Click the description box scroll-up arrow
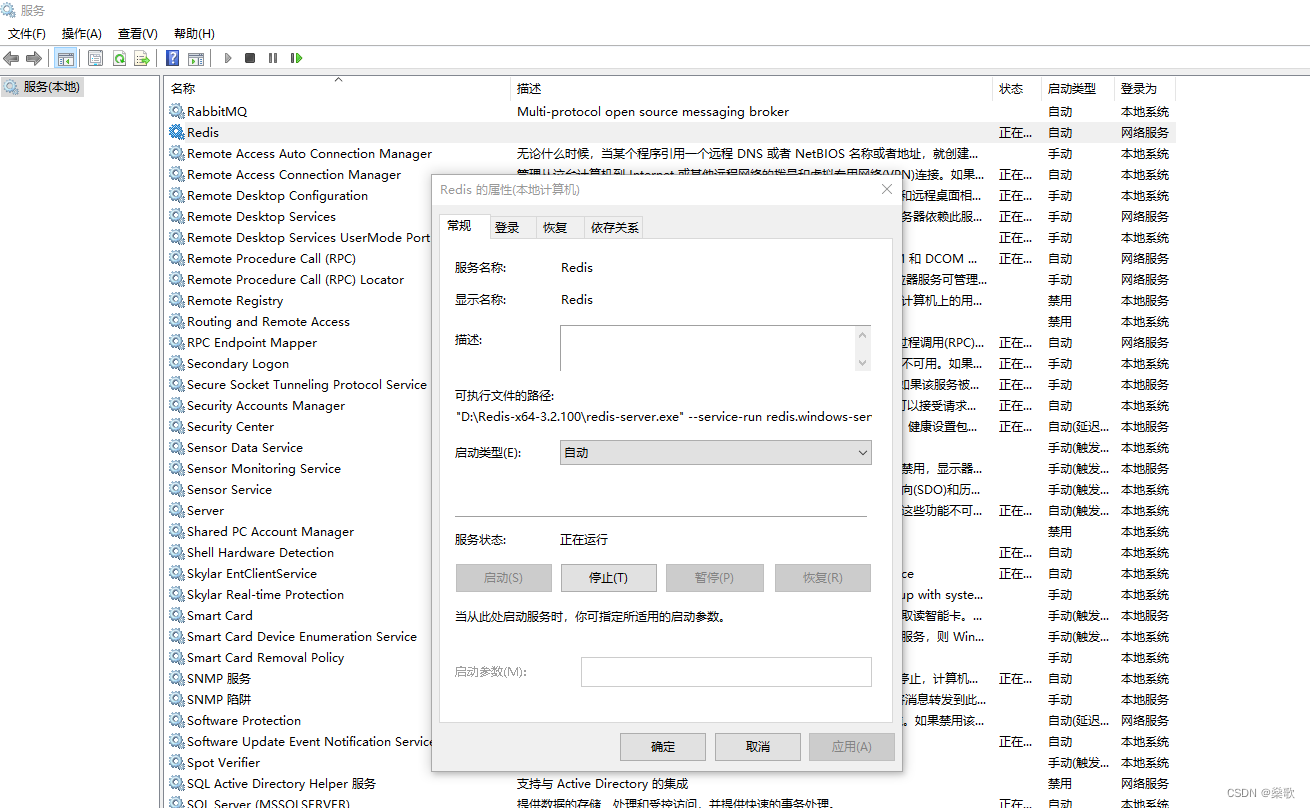Image resolution: width=1310 pixels, height=808 pixels. point(863,336)
